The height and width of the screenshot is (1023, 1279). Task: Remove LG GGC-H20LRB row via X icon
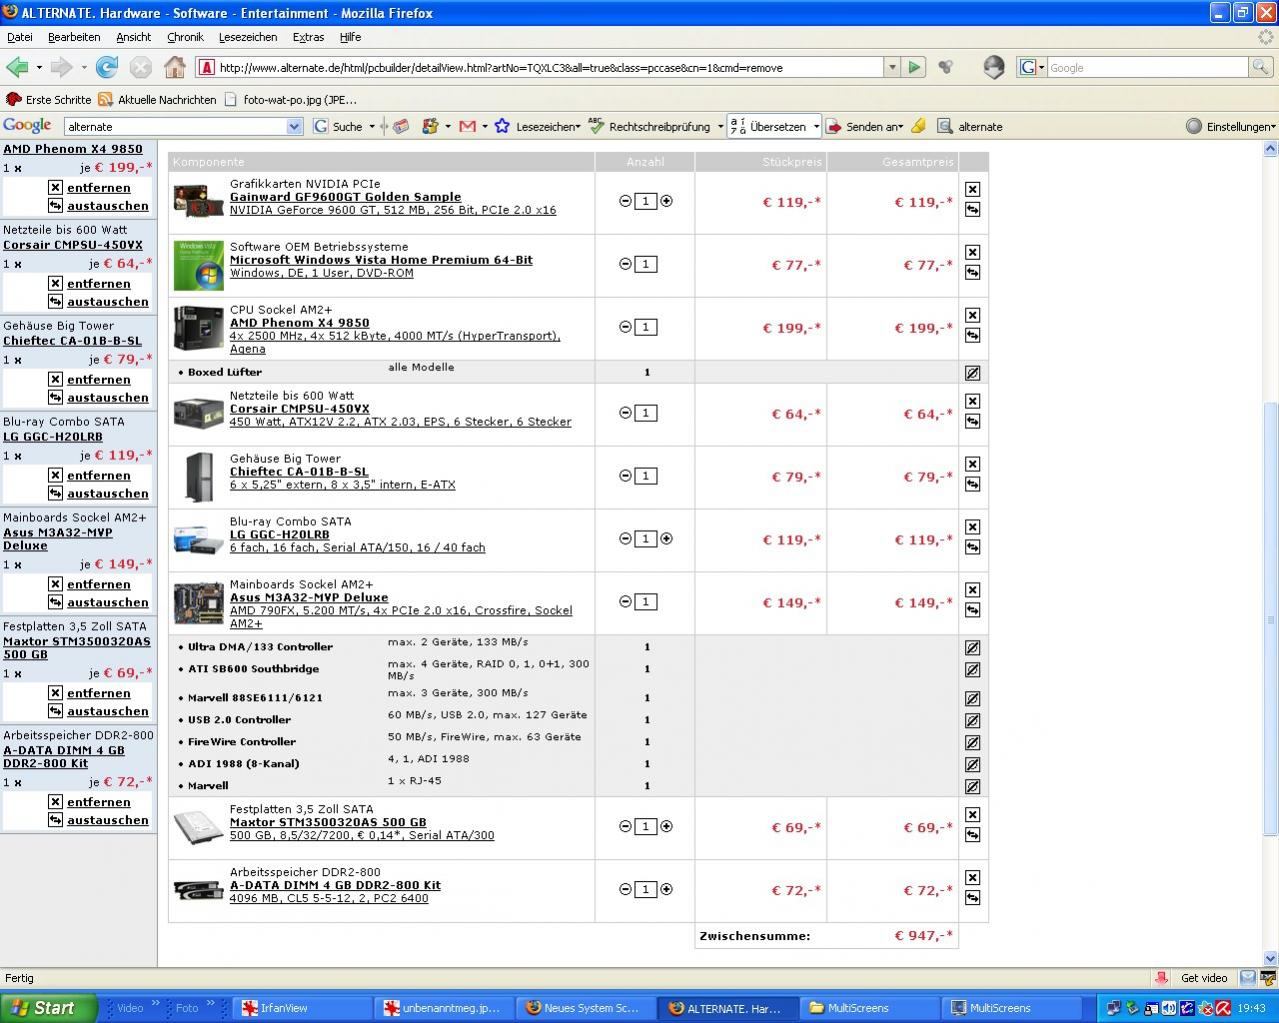[x=972, y=527]
